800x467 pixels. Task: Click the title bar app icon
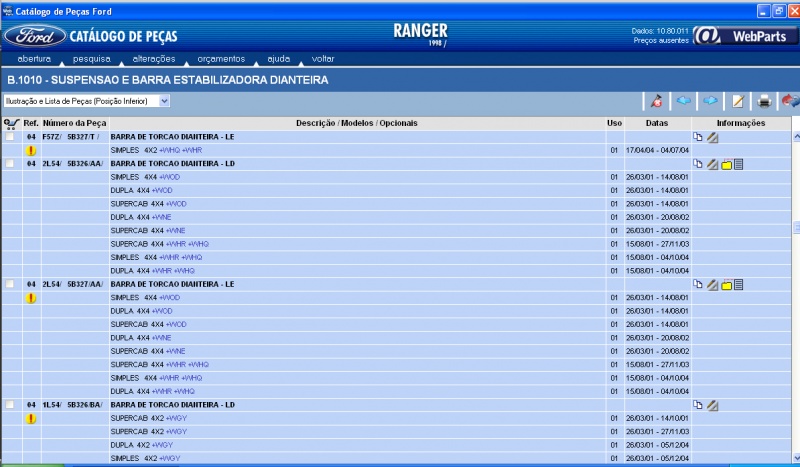click(7, 11)
